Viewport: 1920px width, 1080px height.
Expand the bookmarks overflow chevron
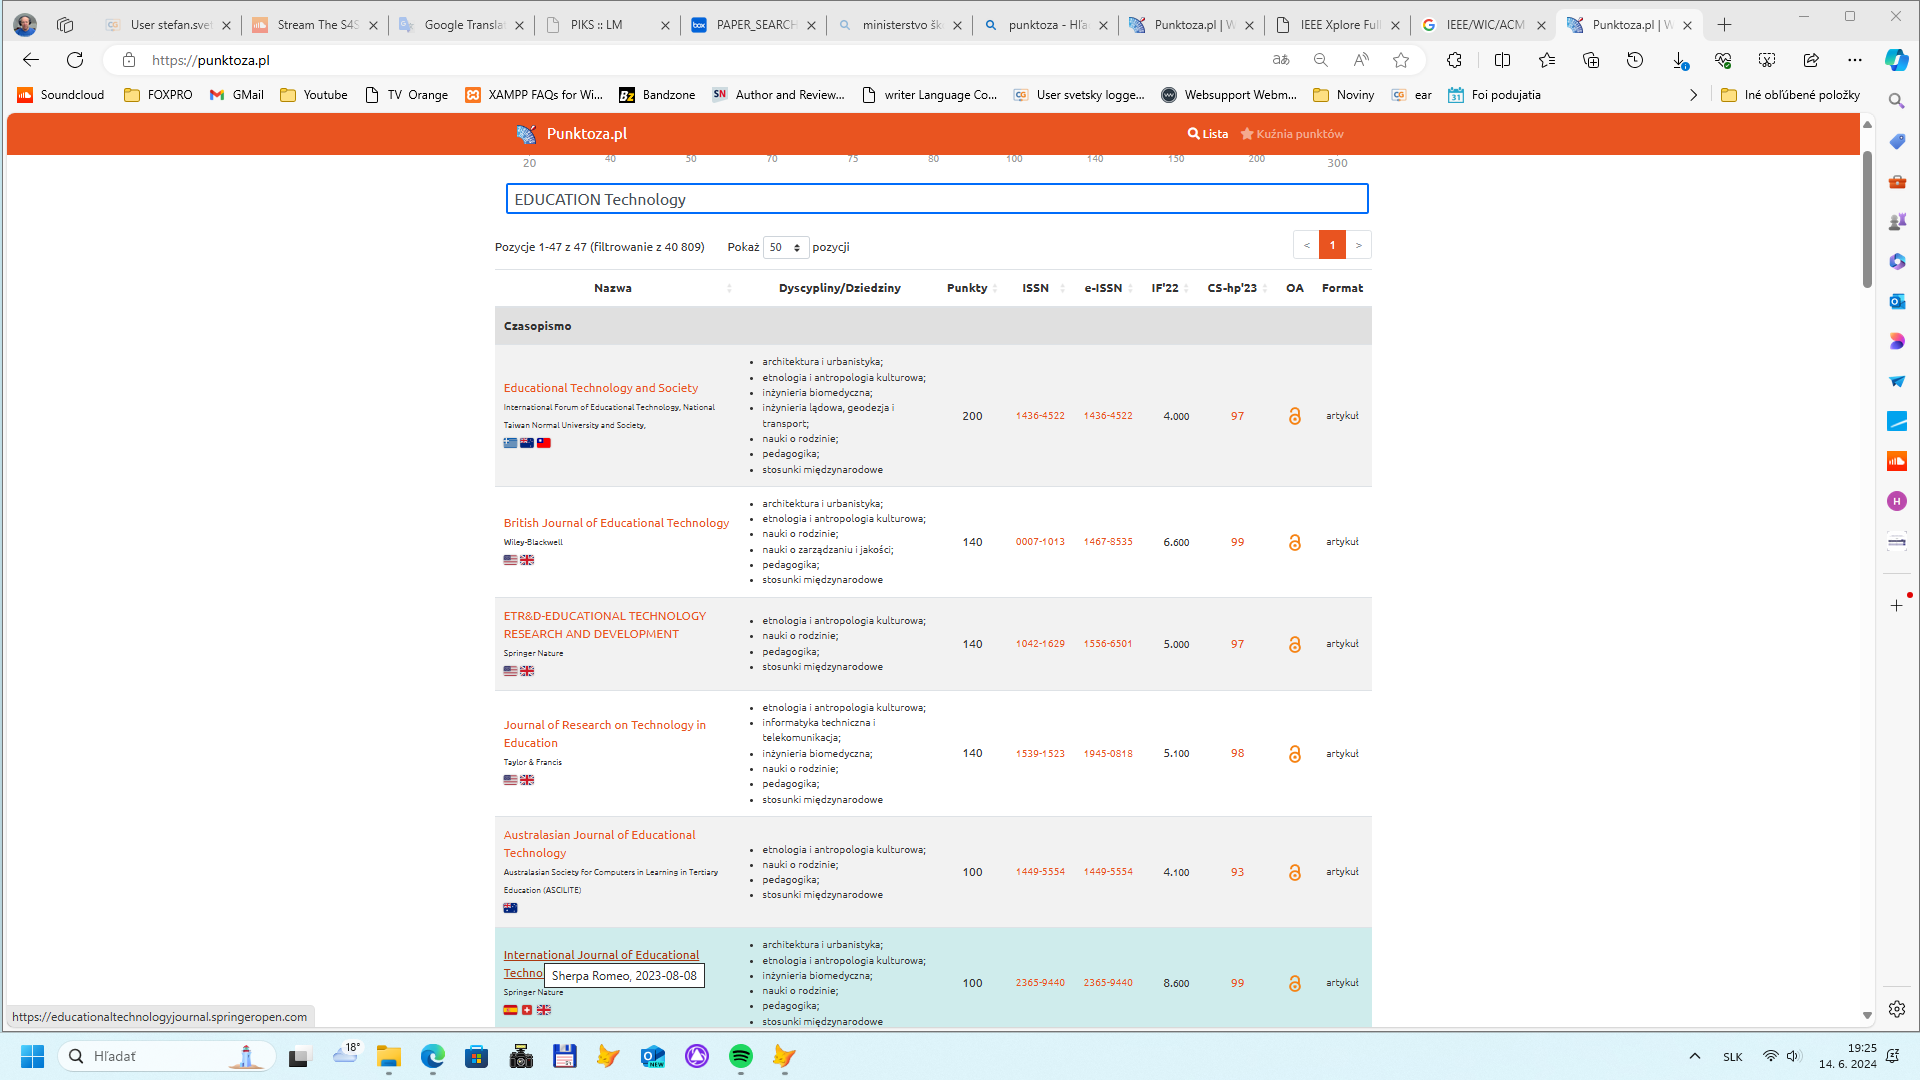[x=1693, y=95]
